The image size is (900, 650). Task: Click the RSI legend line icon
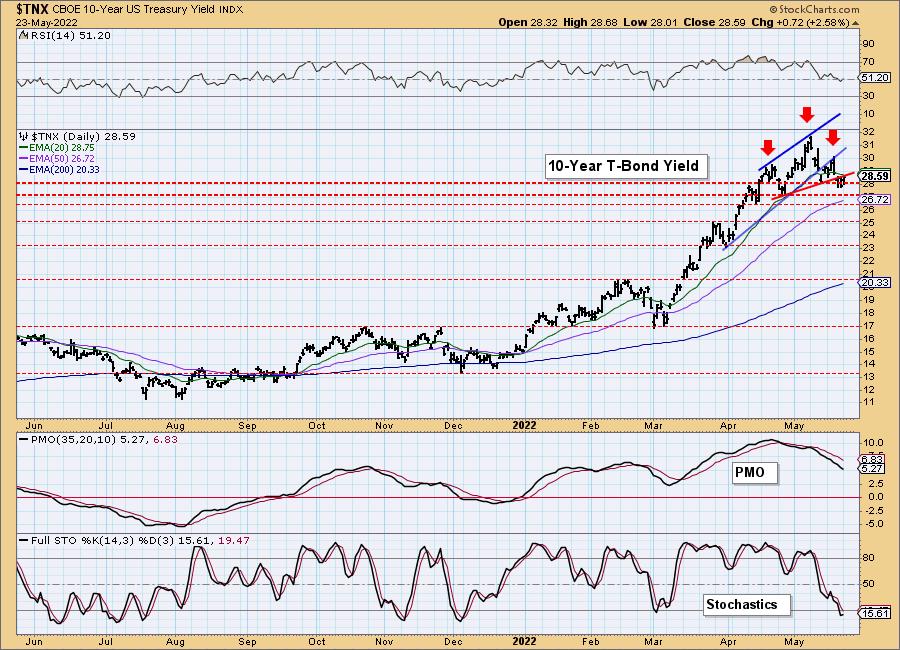click(22, 36)
